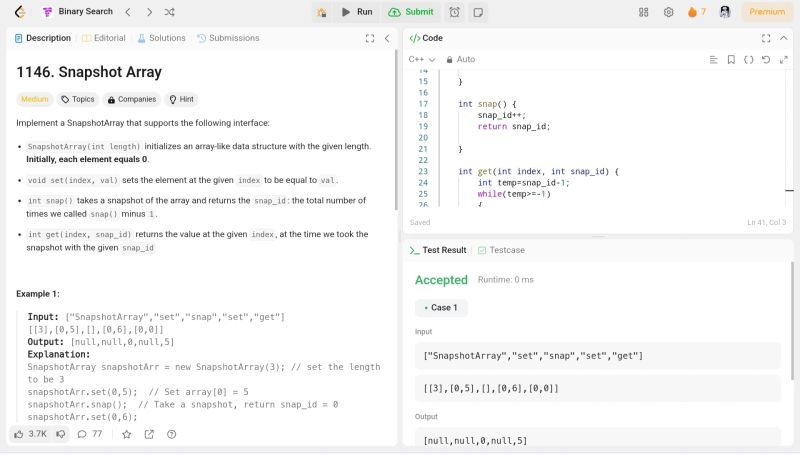Screen dimensions: 800x455
Task: Reset code to default with undo icon
Action: pyautogui.click(x=766, y=60)
